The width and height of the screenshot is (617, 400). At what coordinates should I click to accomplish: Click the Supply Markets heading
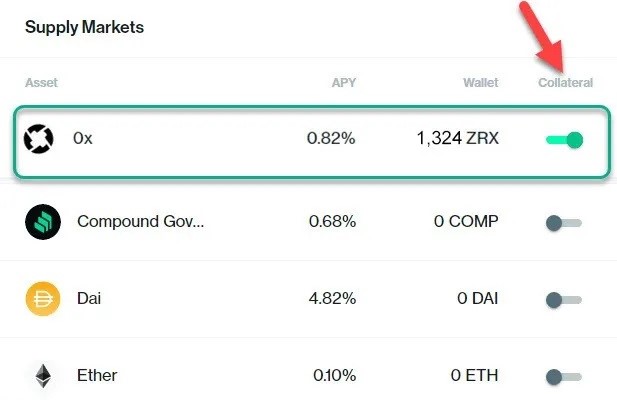point(84,27)
